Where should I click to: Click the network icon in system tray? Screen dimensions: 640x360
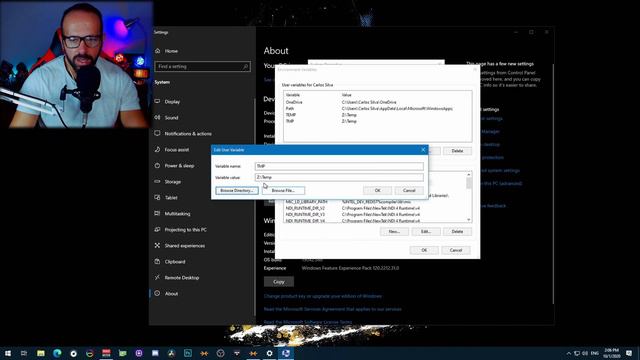coord(577,353)
